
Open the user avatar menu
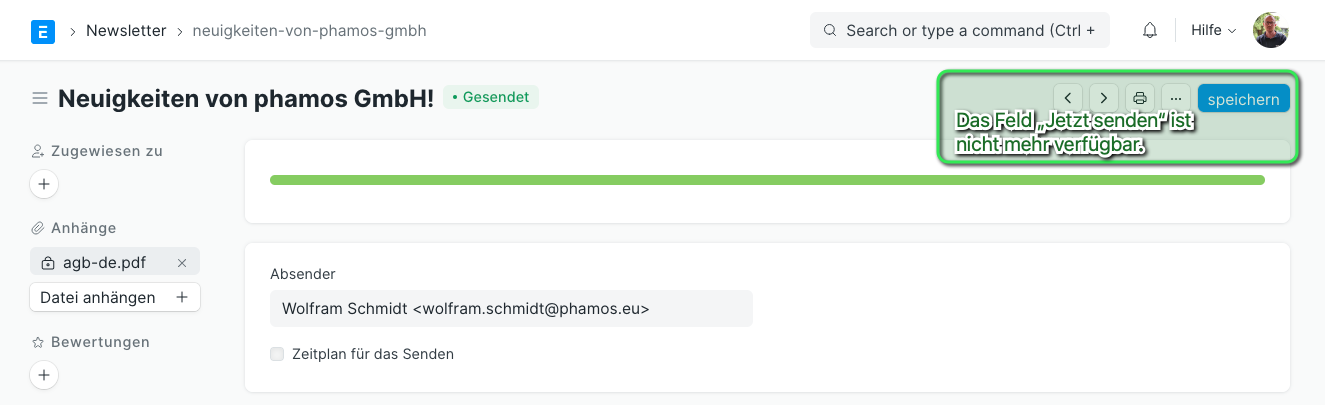(x=1271, y=31)
